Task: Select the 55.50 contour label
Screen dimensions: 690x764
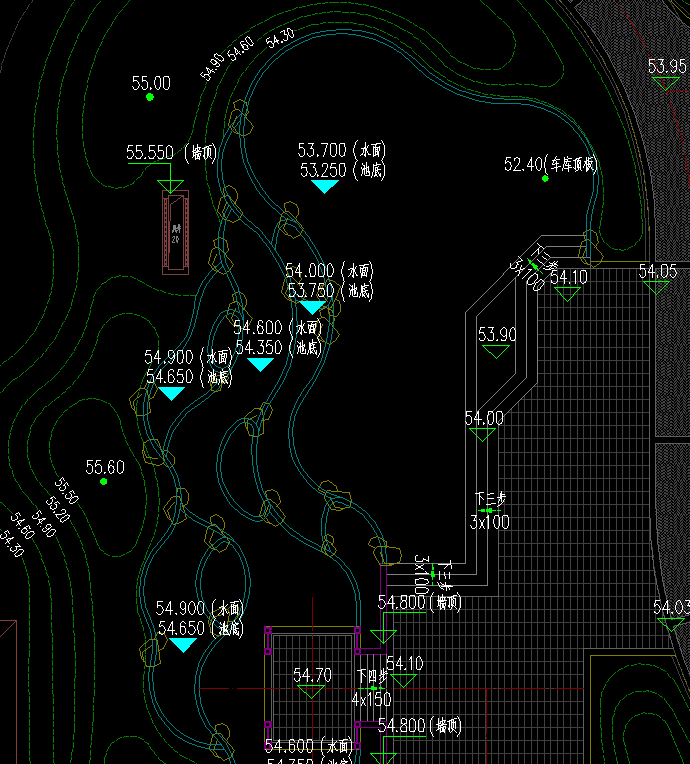Action: coord(66,491)
